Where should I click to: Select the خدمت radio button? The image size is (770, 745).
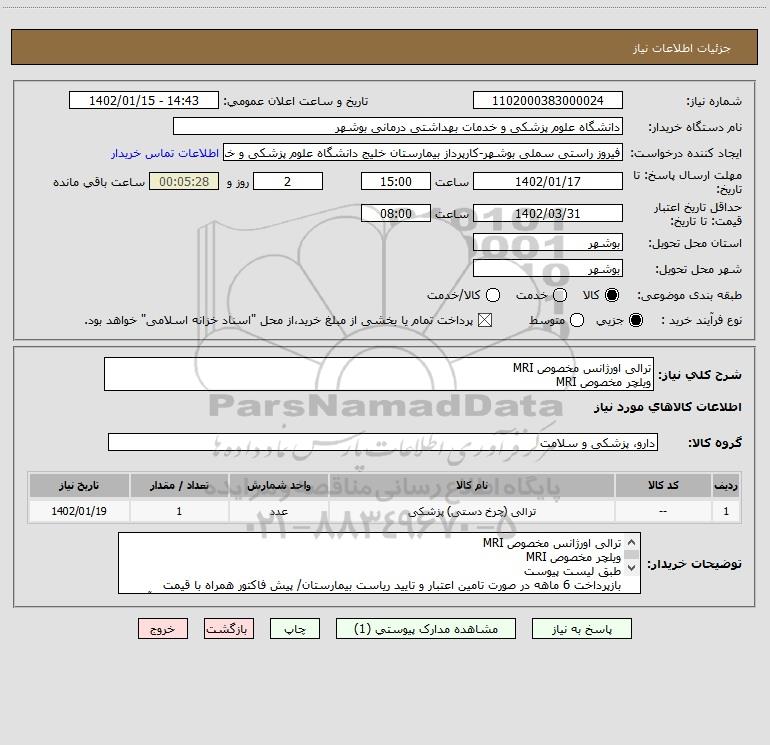(560, 295)
